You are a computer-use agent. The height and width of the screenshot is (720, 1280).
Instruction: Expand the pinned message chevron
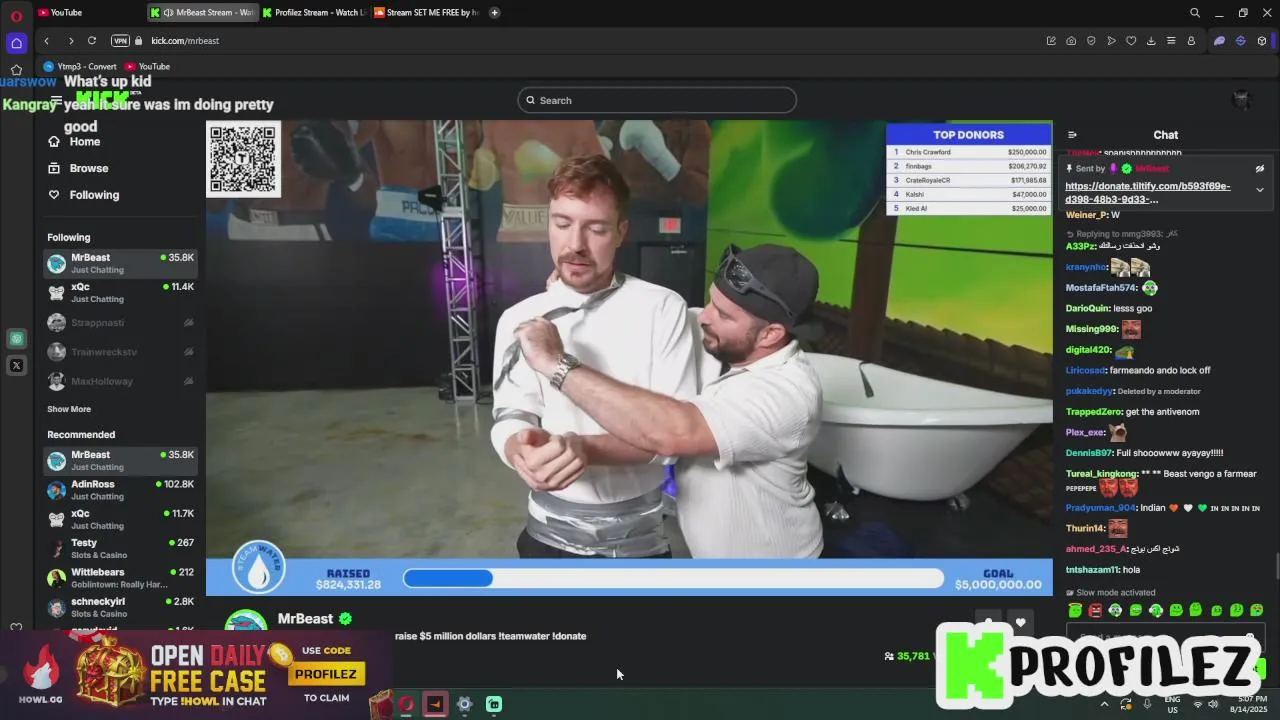(1260, 189)
